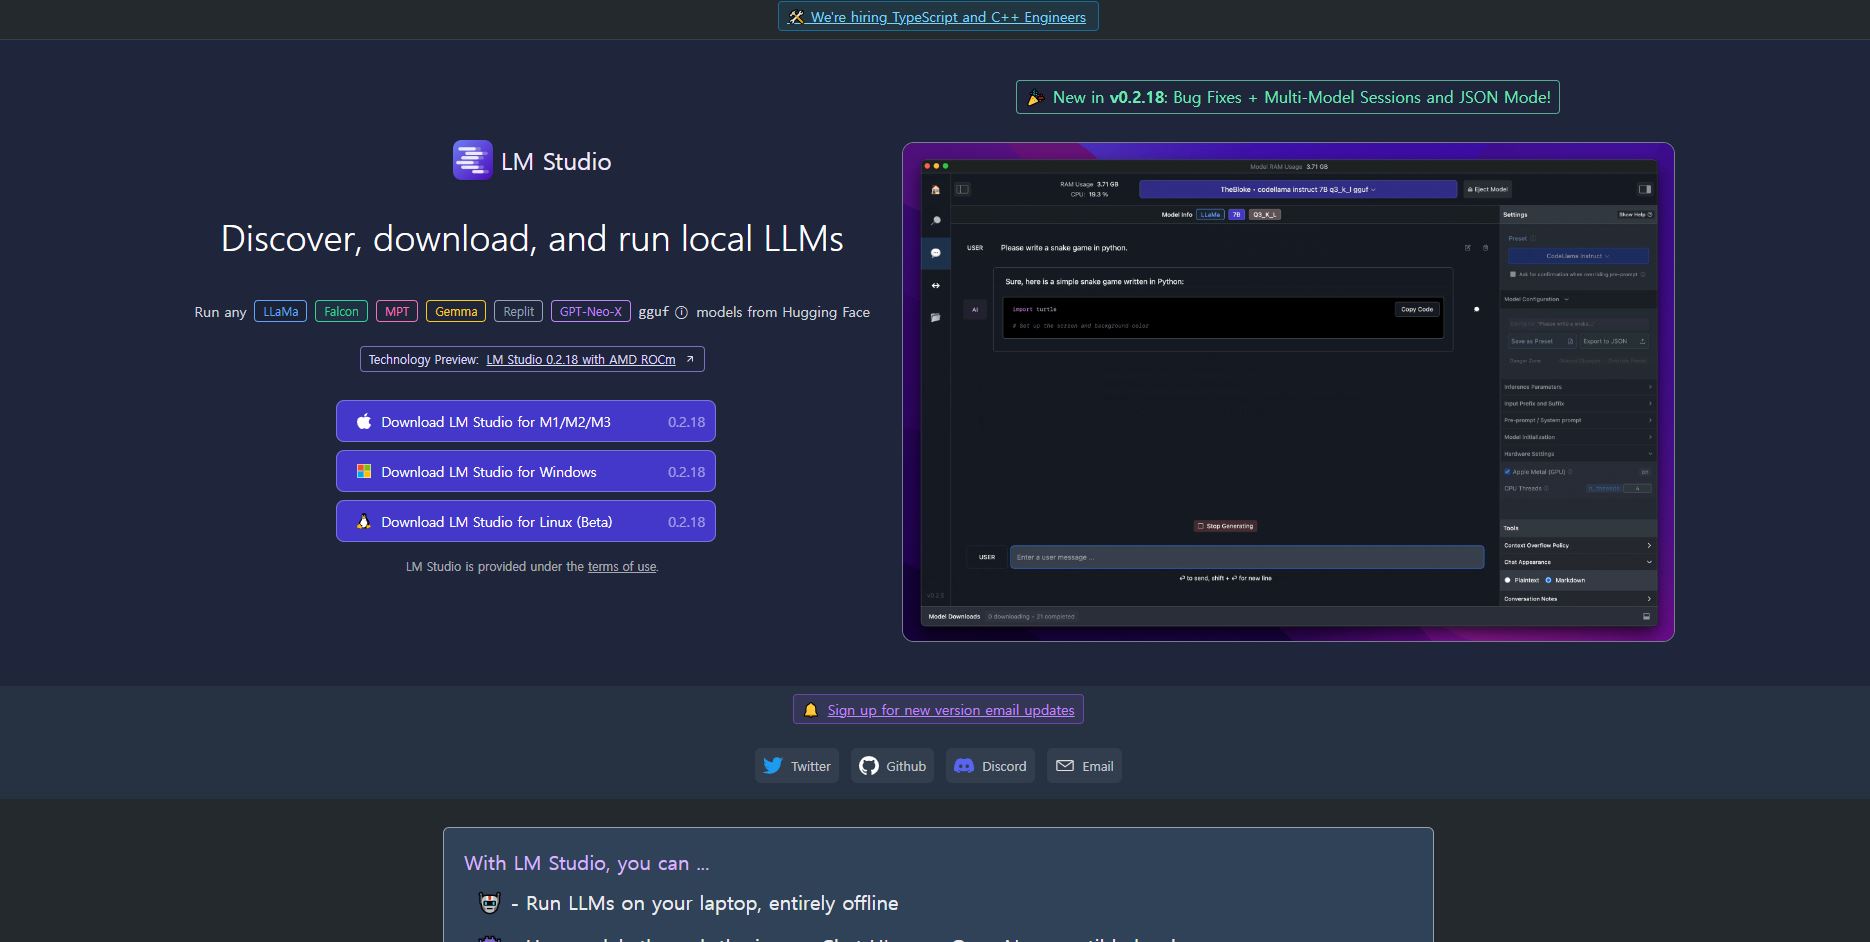Open the Github social link
This screenshot has width=1870, height=942.
point(892,766)
